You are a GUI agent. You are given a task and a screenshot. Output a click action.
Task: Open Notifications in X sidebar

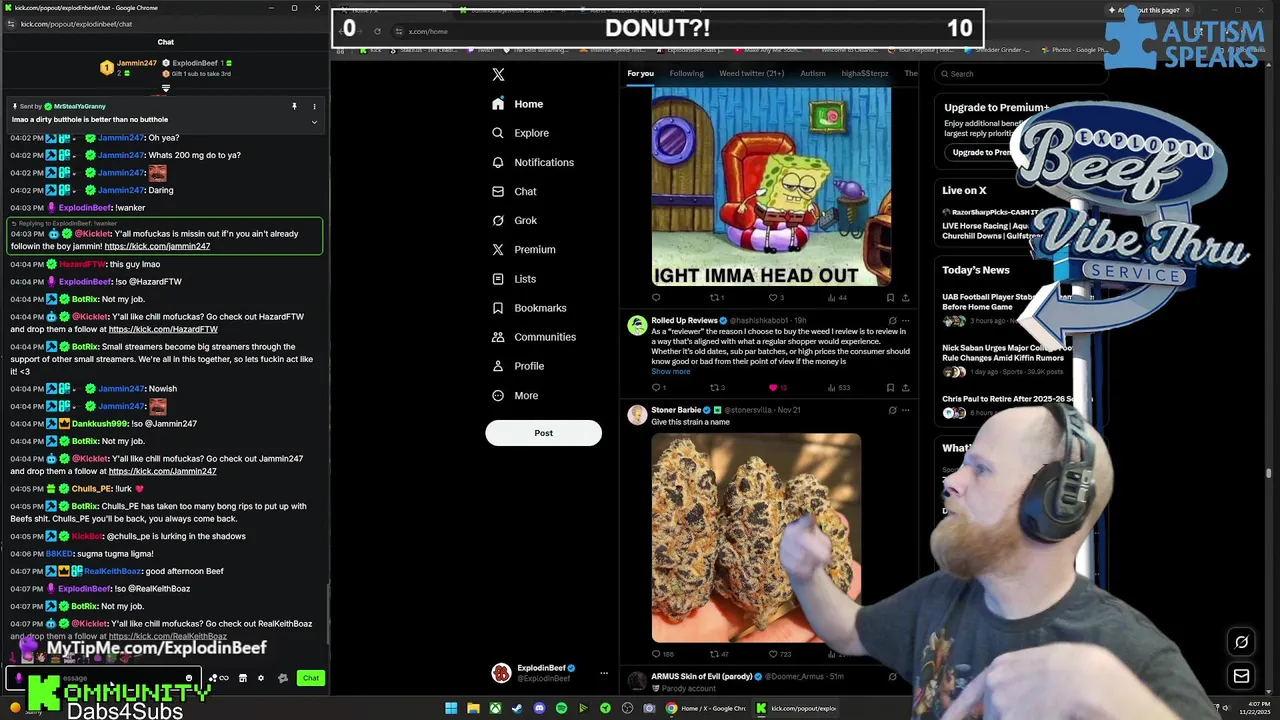point(533,162)
